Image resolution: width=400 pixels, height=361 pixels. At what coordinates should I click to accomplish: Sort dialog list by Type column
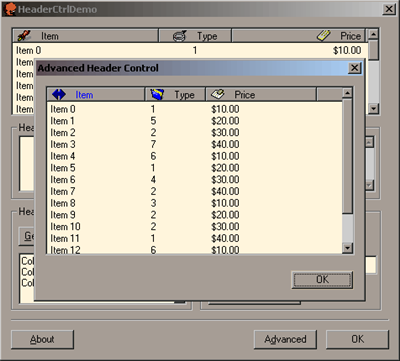(175, 95)
